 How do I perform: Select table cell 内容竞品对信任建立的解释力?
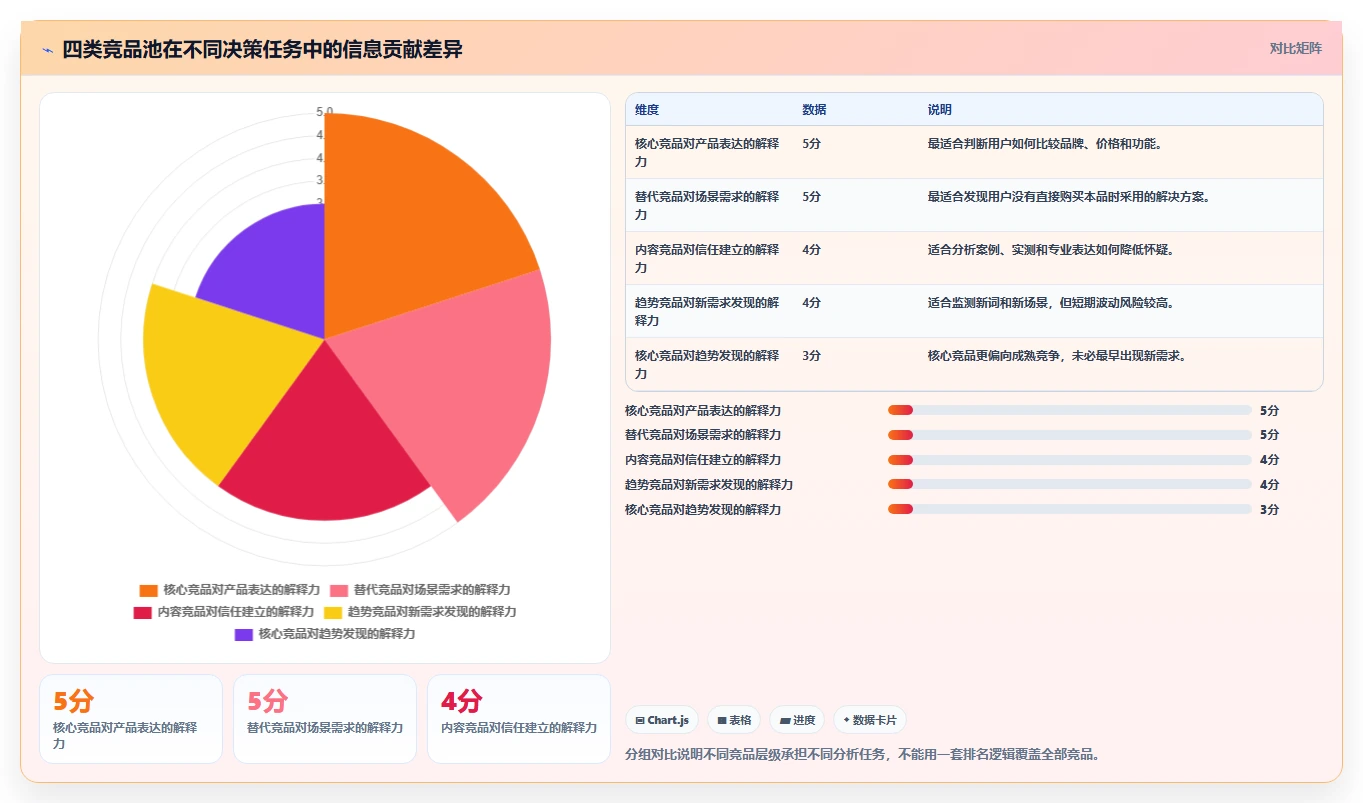[708, 258]
